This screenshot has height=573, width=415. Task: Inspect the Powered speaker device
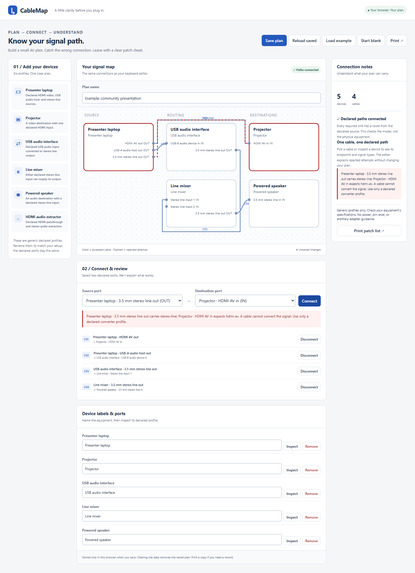point(292,541)
